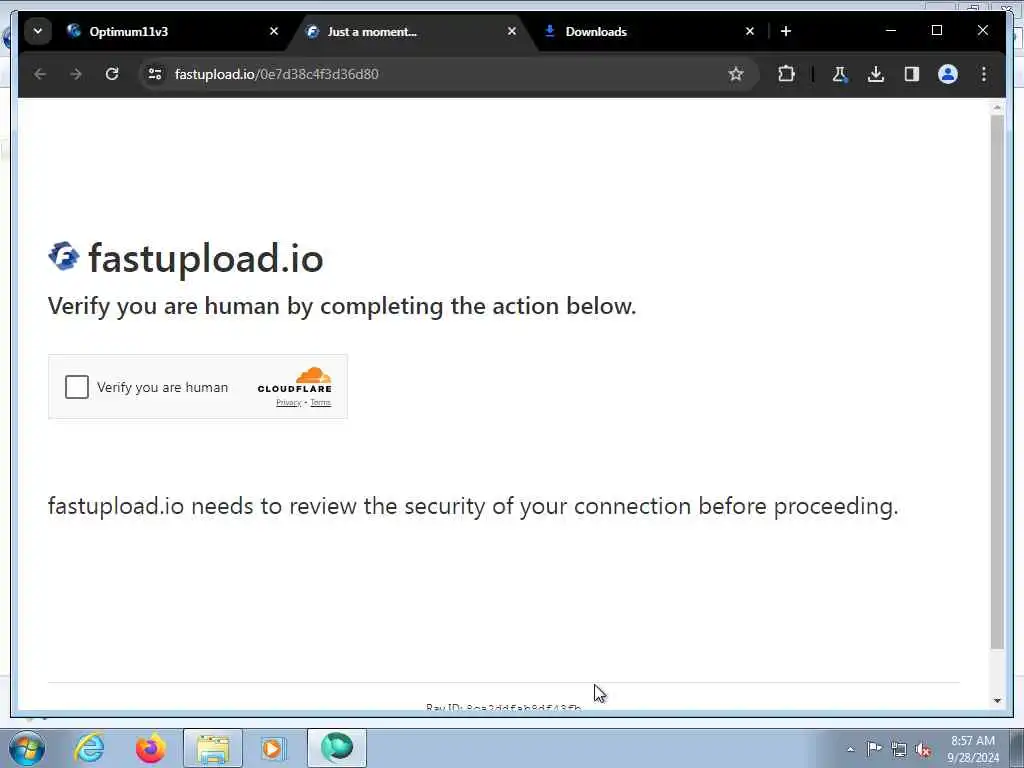The height and width of the screenshot is (768, 1024).
Task: Show browser downloads icon
Action: pos(876,74)
